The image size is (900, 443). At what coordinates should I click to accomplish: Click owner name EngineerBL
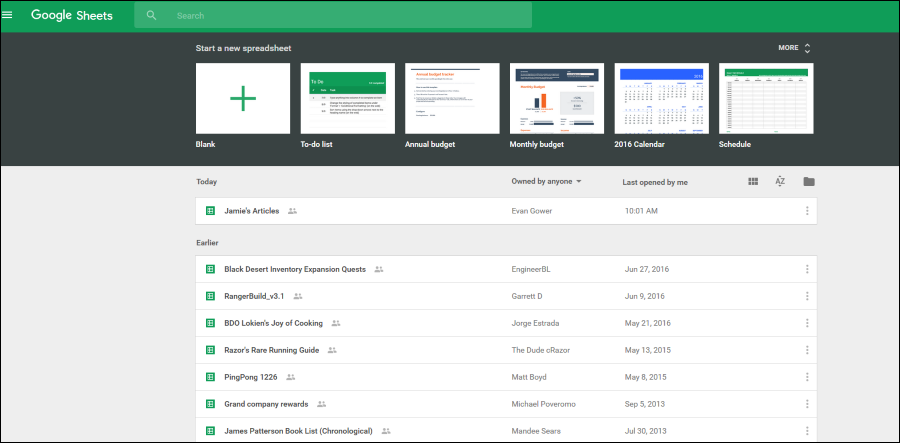531,269
